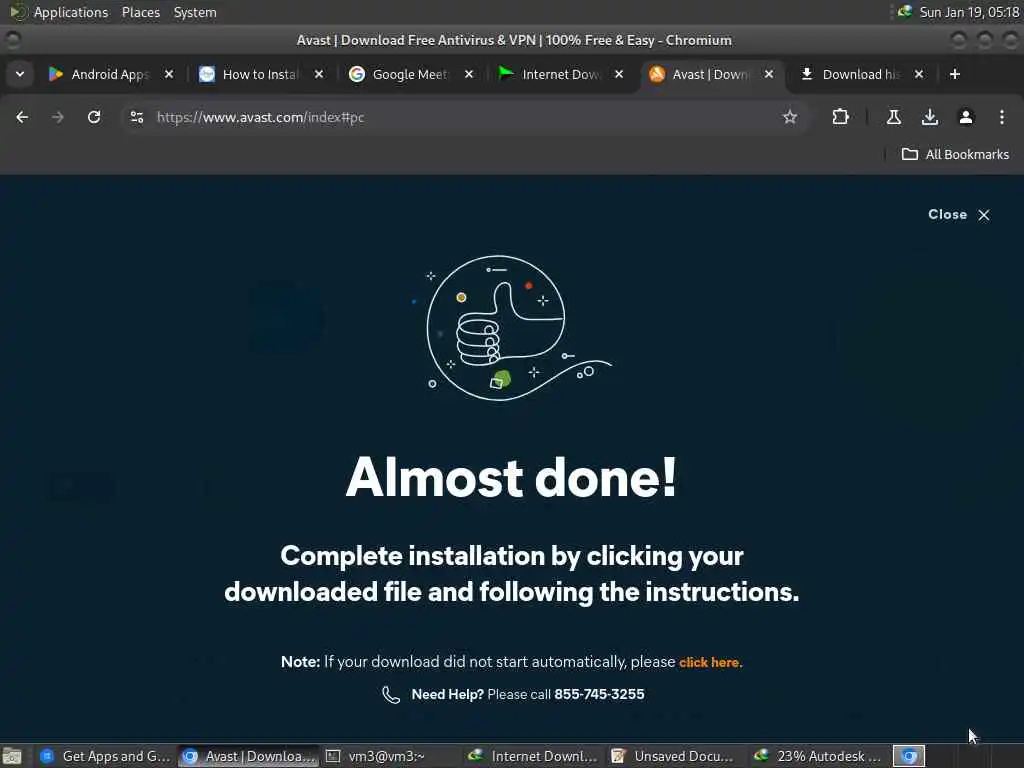Screen dimensions: 1024x768
Task: Close the Internet Download tab
Action: tap(618, 74)
